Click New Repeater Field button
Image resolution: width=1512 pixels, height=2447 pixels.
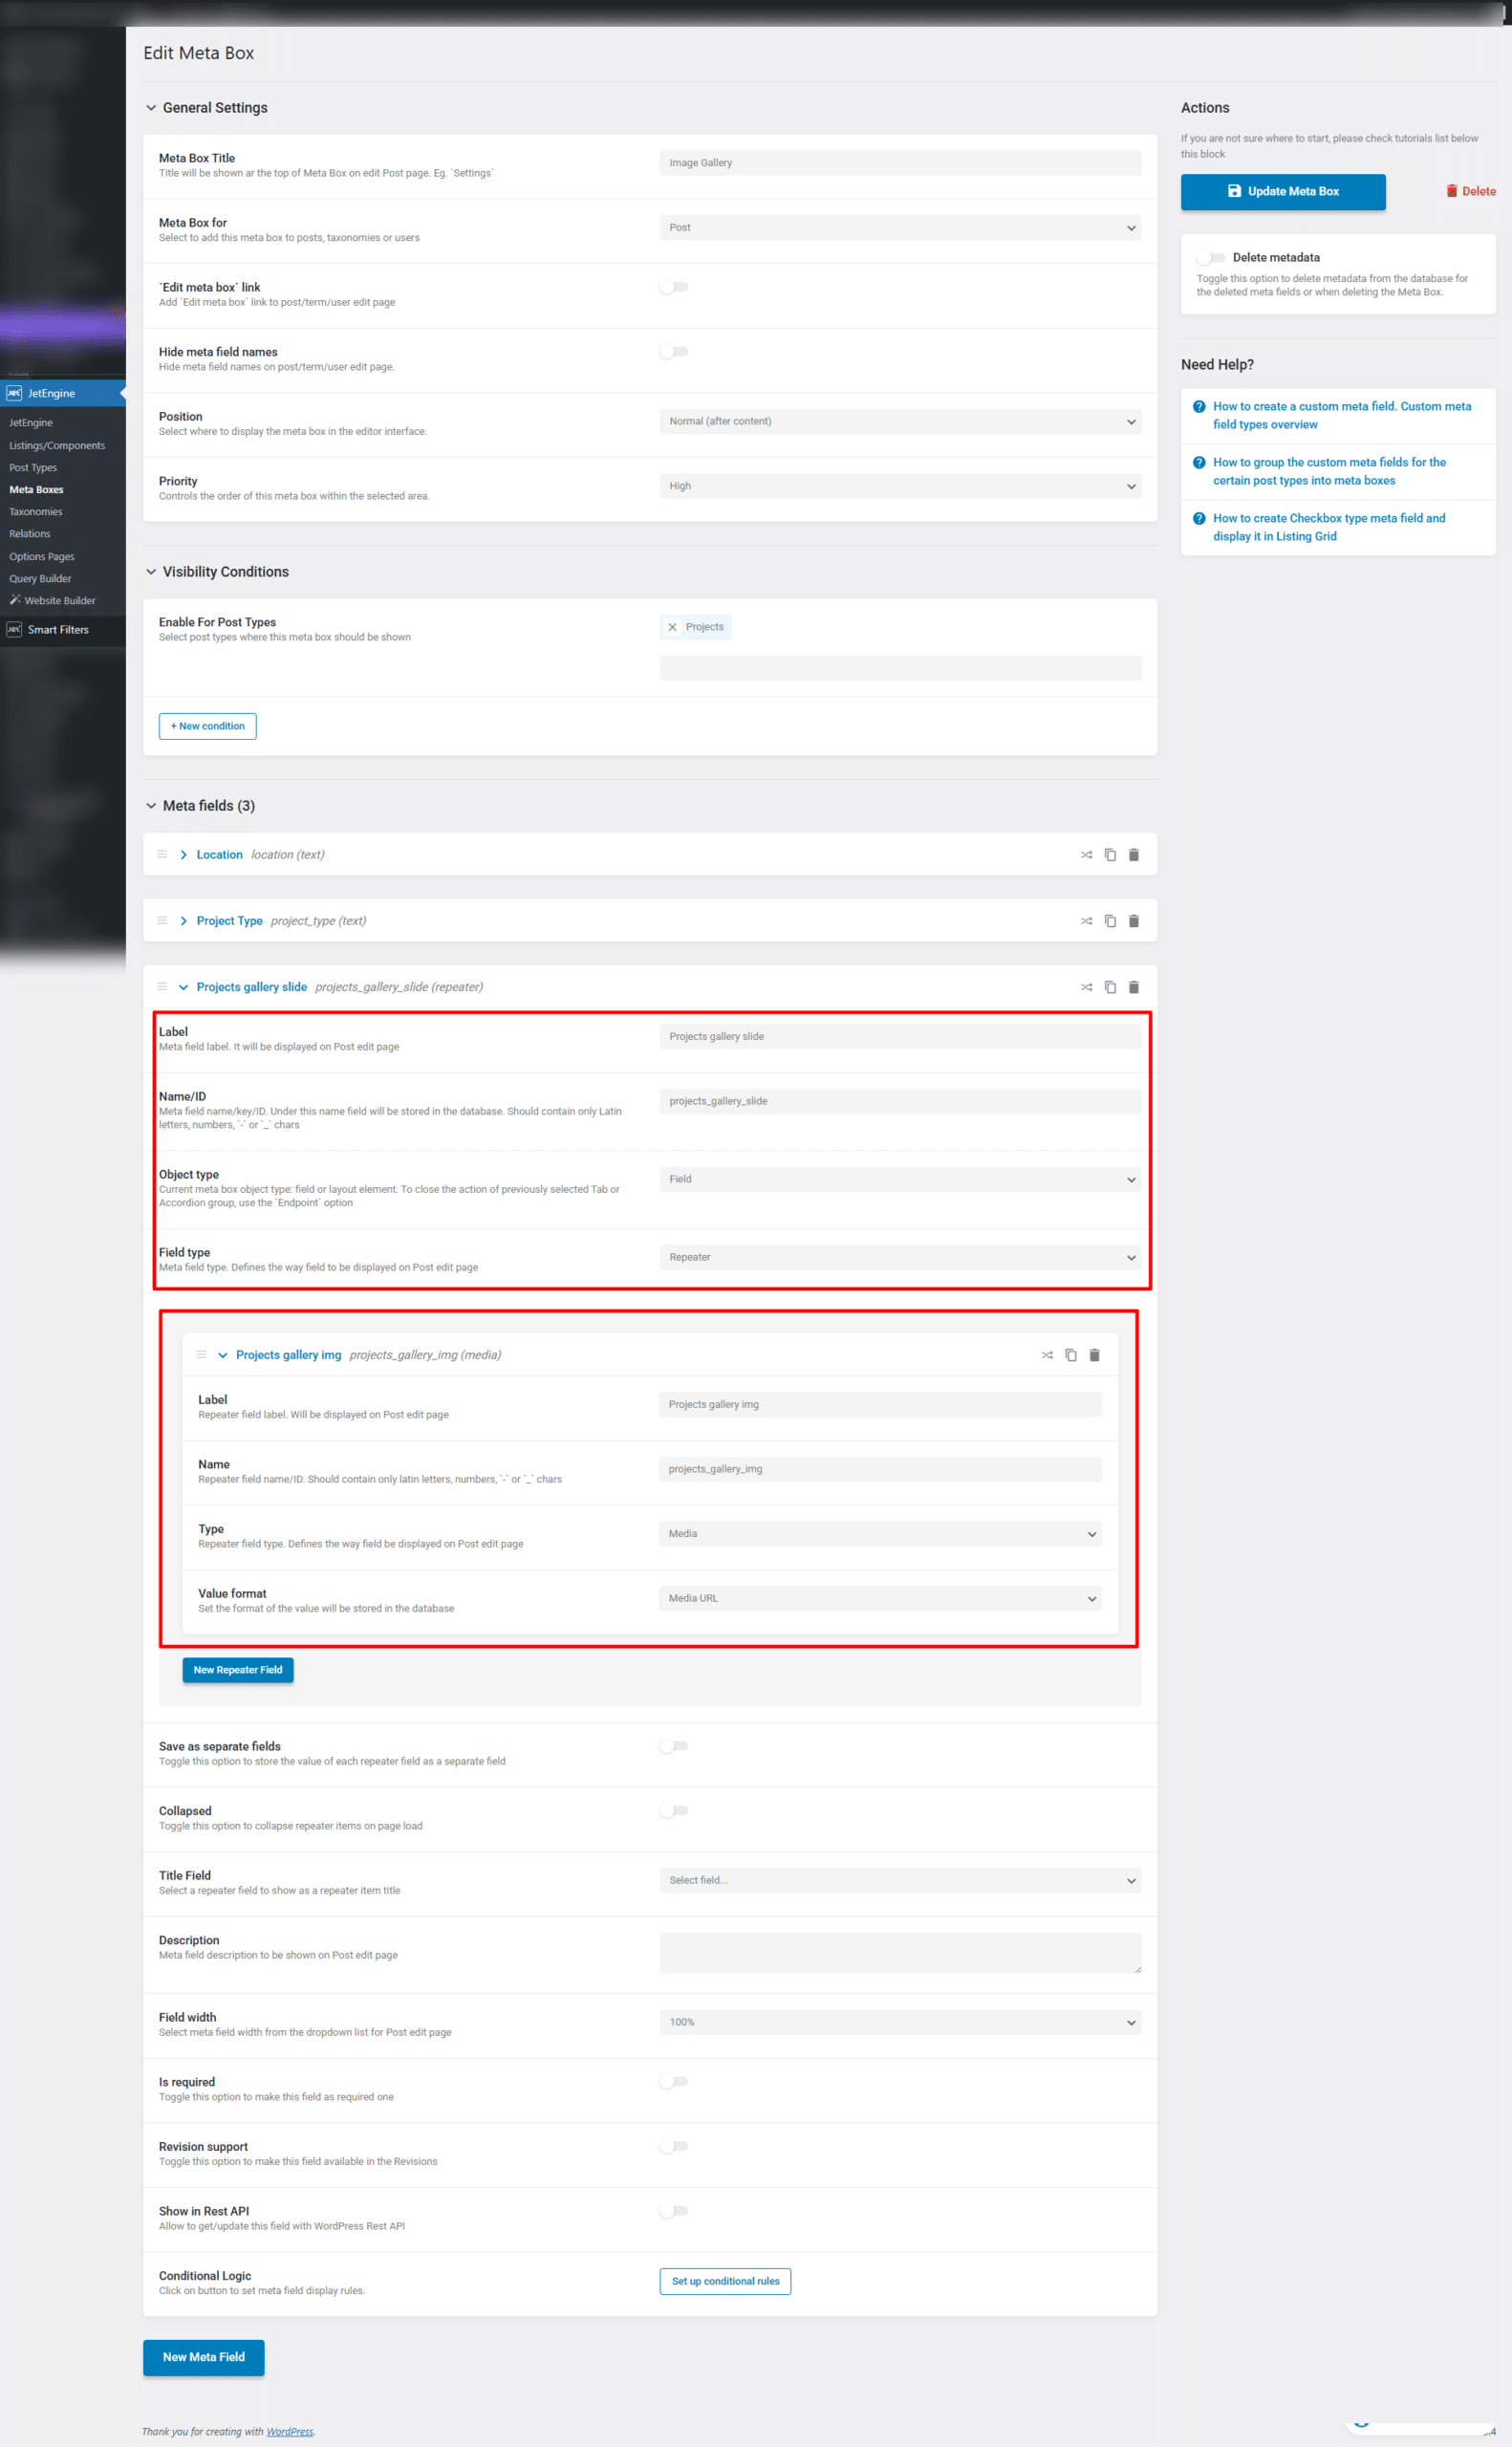[x=238, y=1669]
